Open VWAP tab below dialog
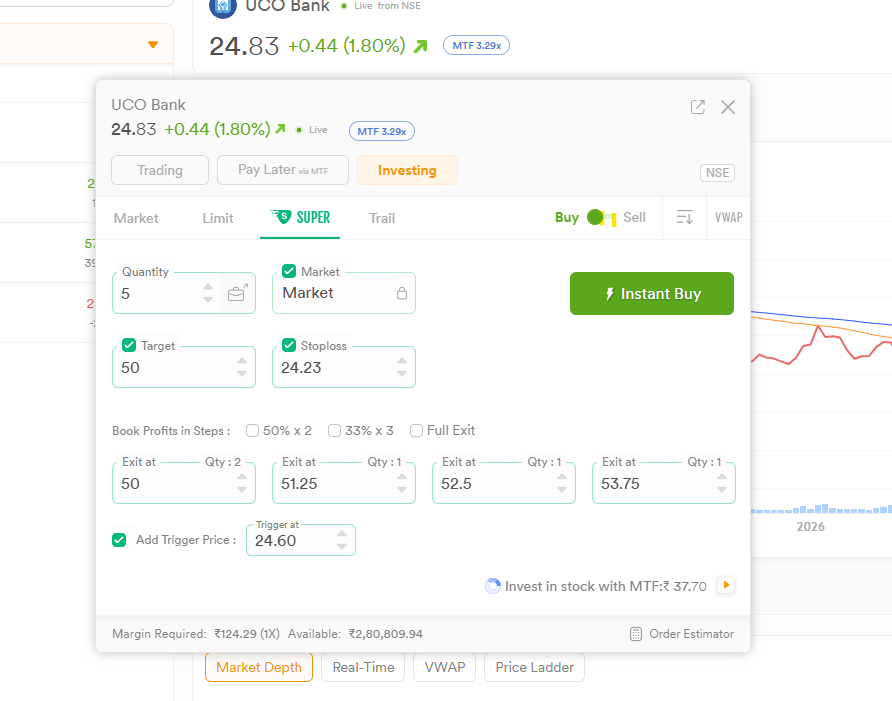 (445, 667)
